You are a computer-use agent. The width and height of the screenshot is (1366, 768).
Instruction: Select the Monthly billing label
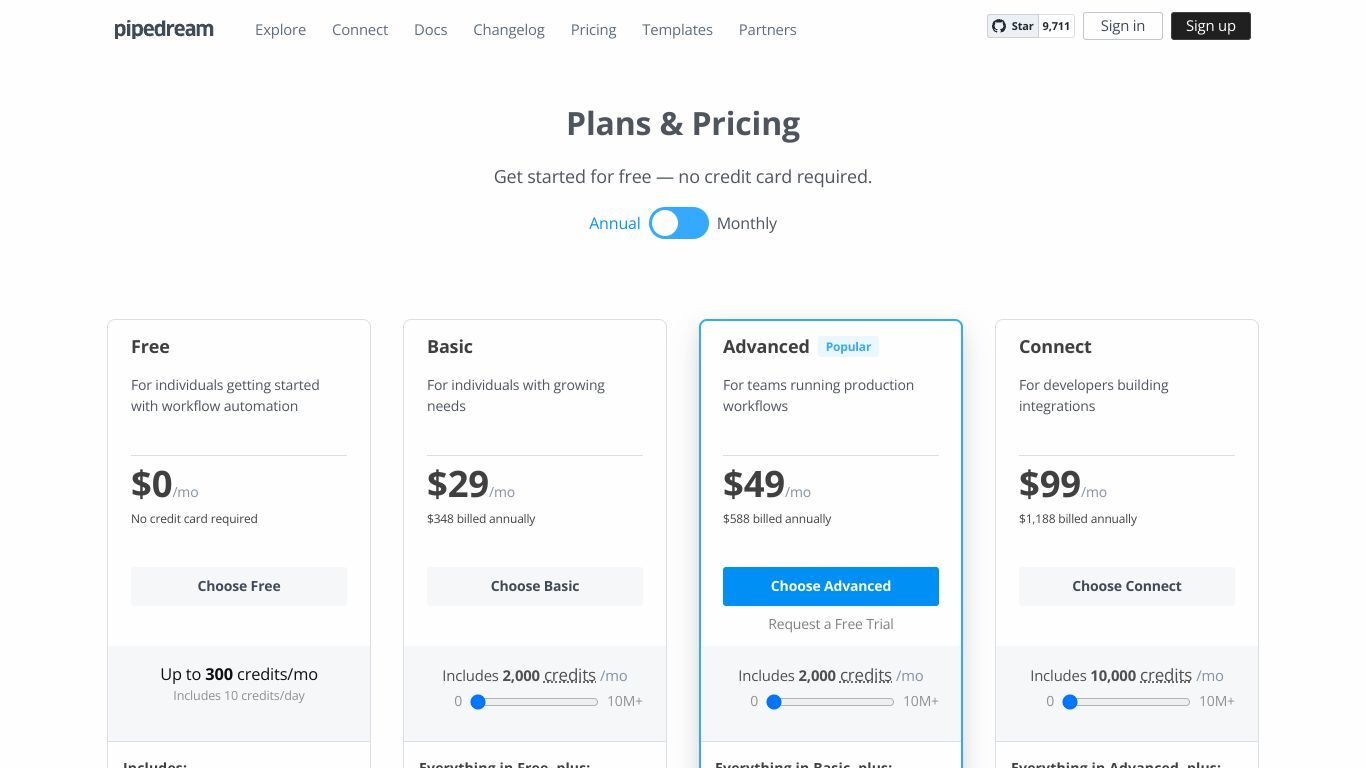click(746, 223)
